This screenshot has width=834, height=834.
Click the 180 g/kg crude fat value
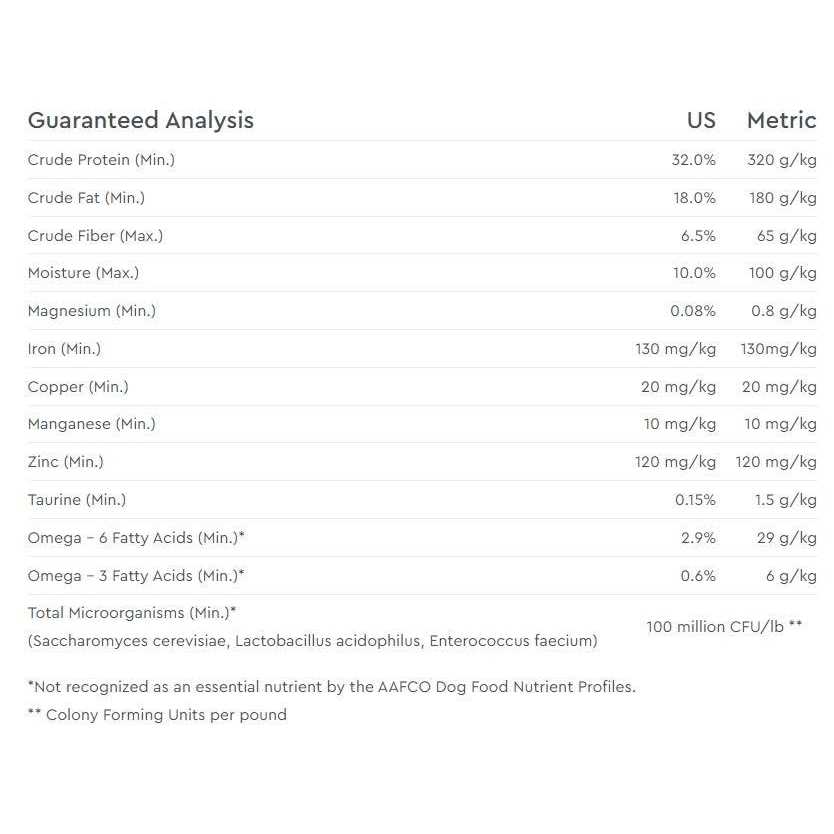click(x=782, y=198)
